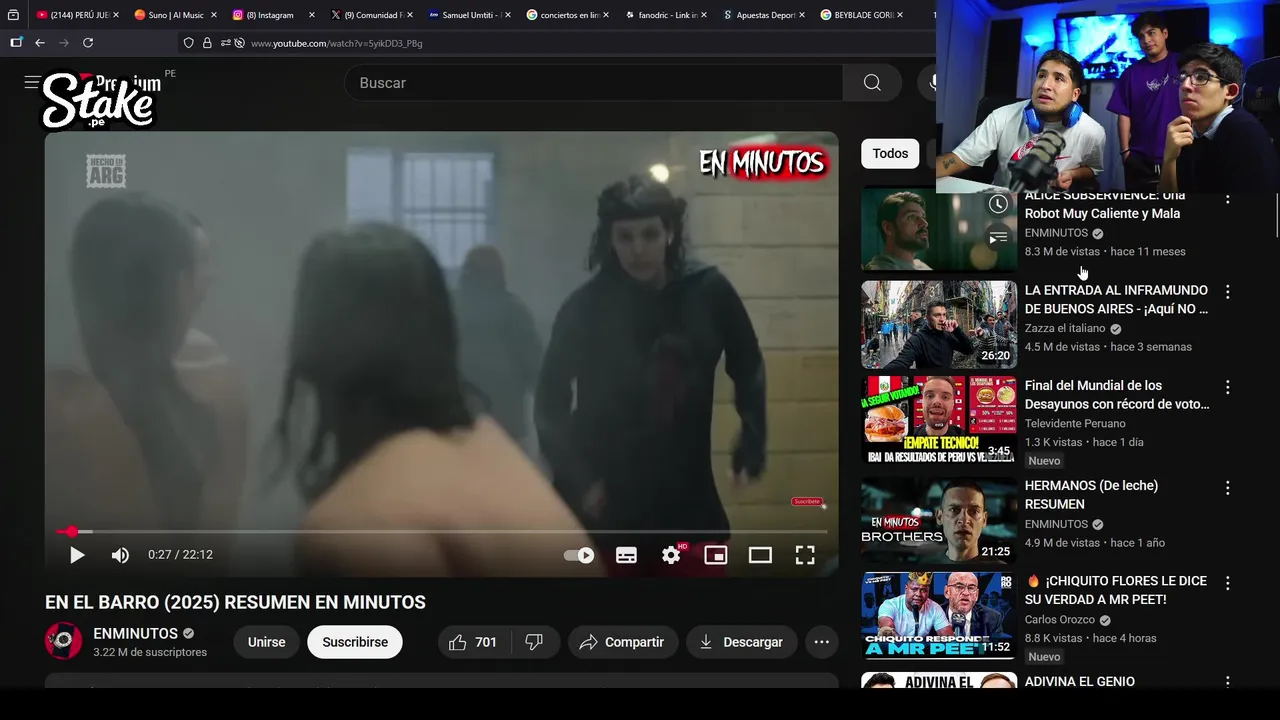Image resolution: width=1280 pixels, height=720 pixels.
Task: Switch to the X Comunidad tab
Action: 371,15
